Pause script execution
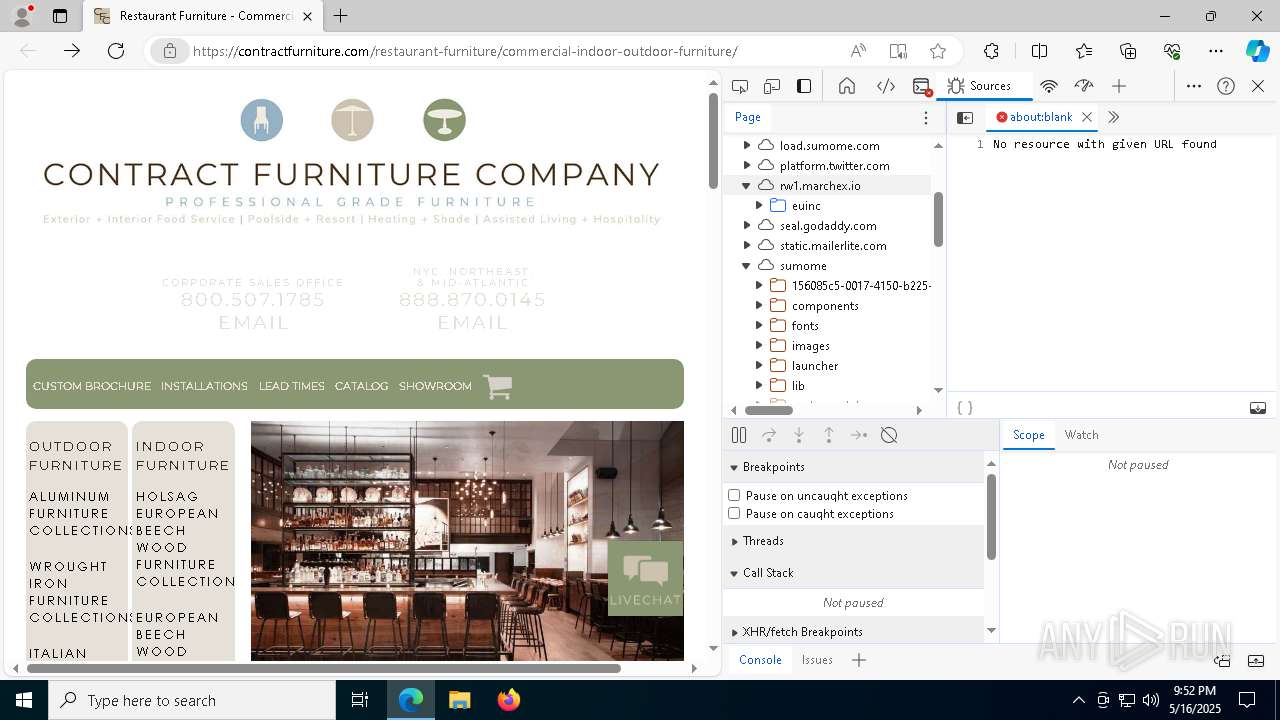Screen dimensions: 1280x720 pyautogui.click(x=739, y=435)
